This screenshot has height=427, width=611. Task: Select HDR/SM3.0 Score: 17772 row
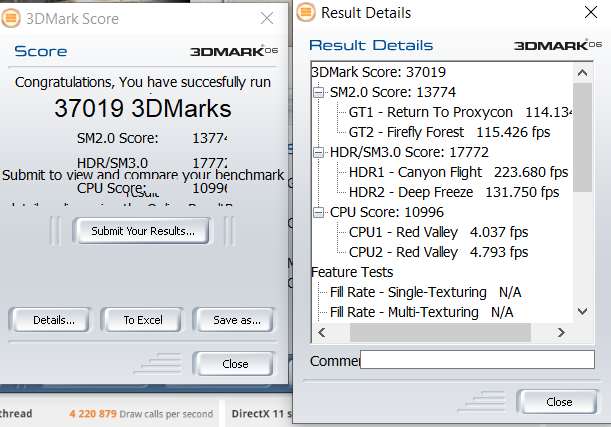click(x=409, y=152)
